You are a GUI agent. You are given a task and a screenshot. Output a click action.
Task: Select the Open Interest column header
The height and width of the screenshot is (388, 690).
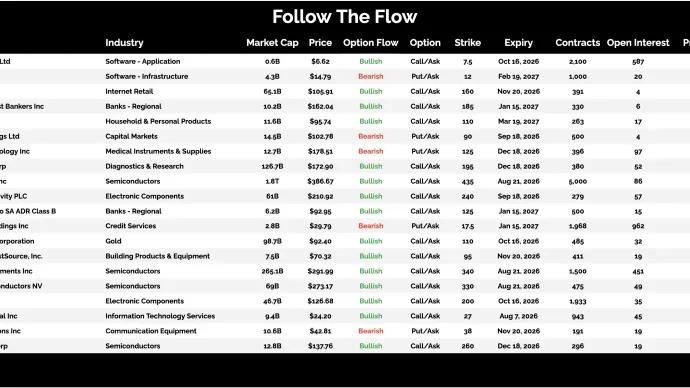tap(638, 43)
